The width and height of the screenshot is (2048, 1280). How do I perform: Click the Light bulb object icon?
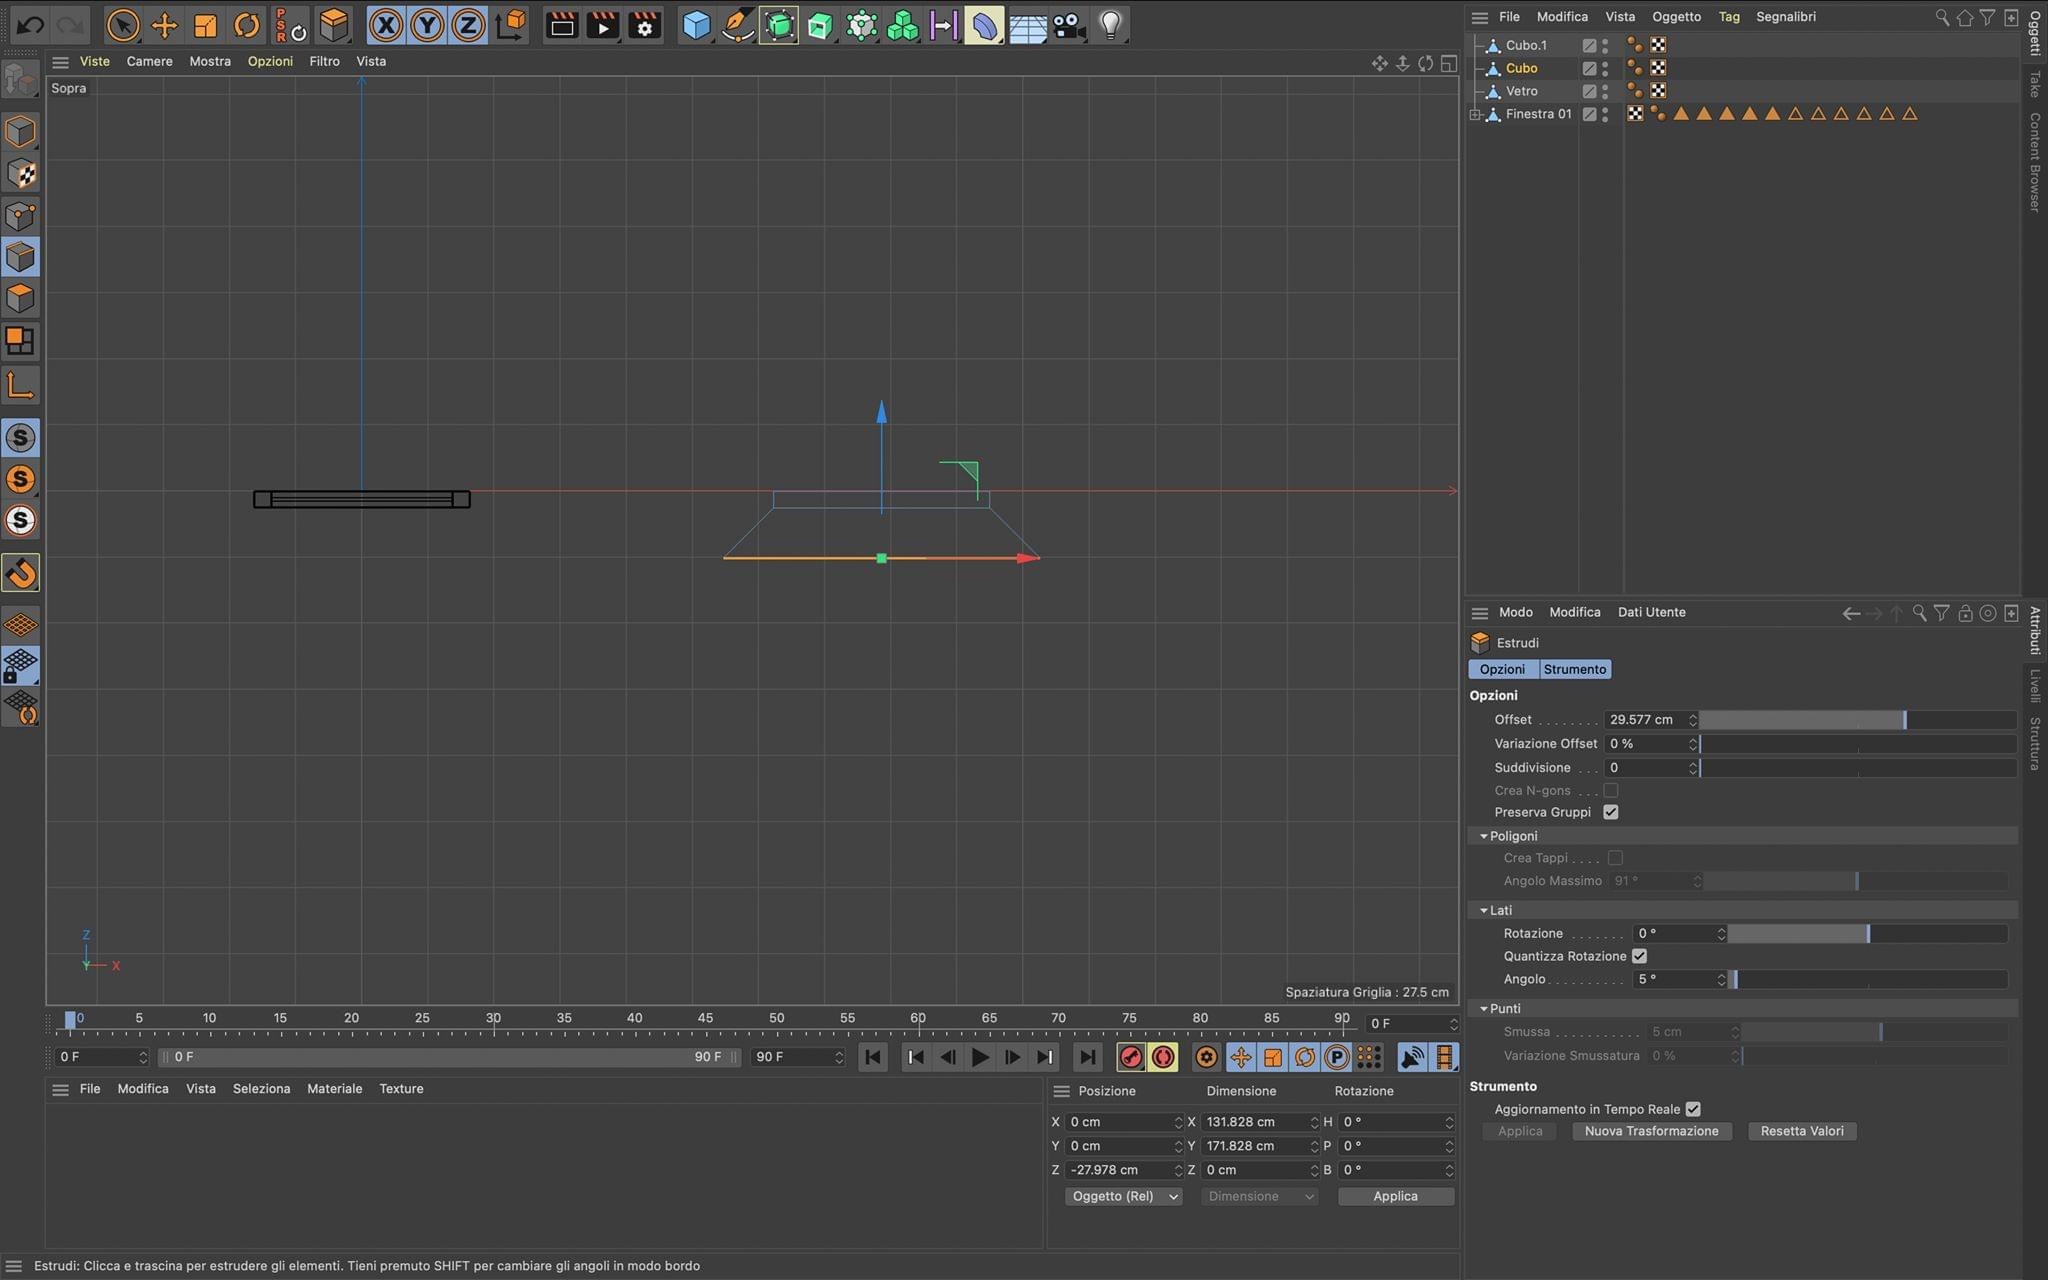(1110, 25)
